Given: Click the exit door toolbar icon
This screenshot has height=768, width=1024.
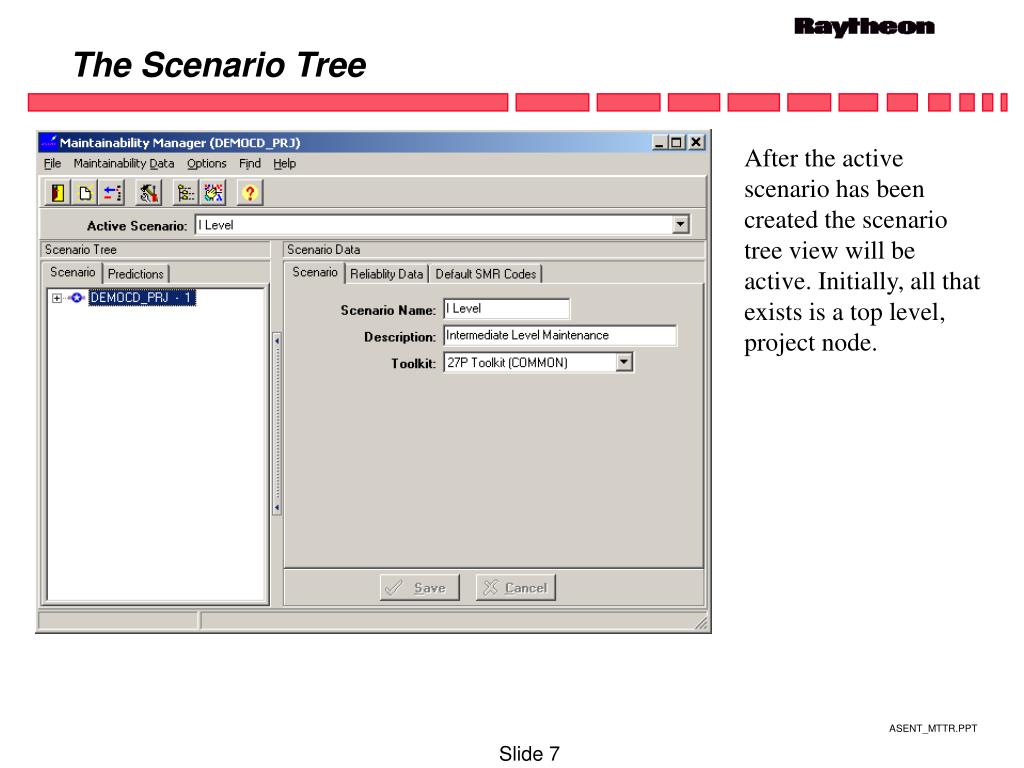Looking at the screenshot, I should pos(58,193).
